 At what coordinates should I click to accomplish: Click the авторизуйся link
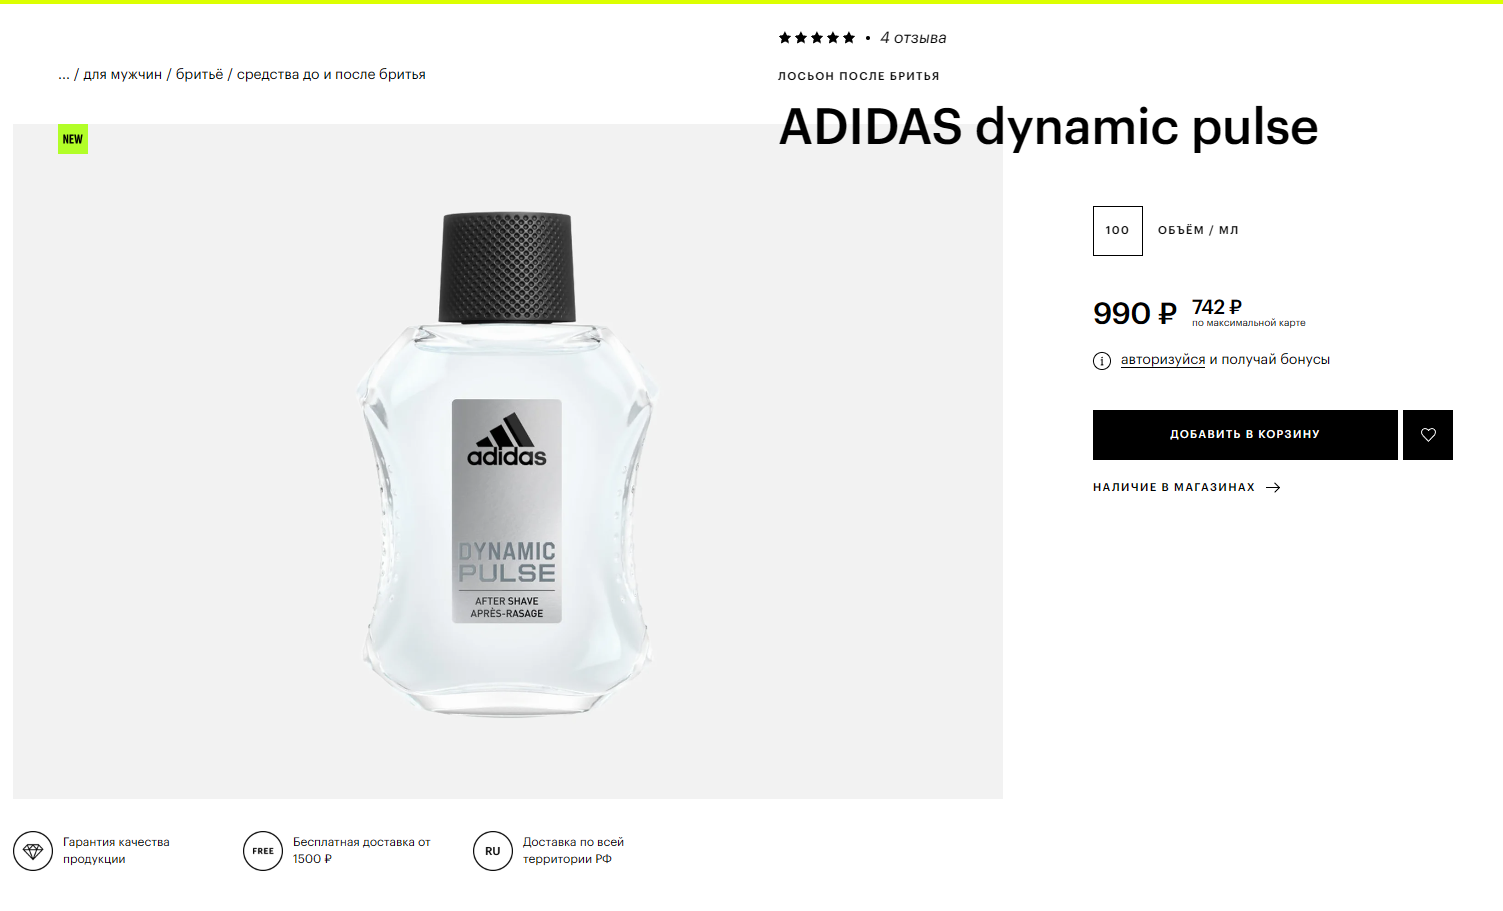pos(1162,360)
